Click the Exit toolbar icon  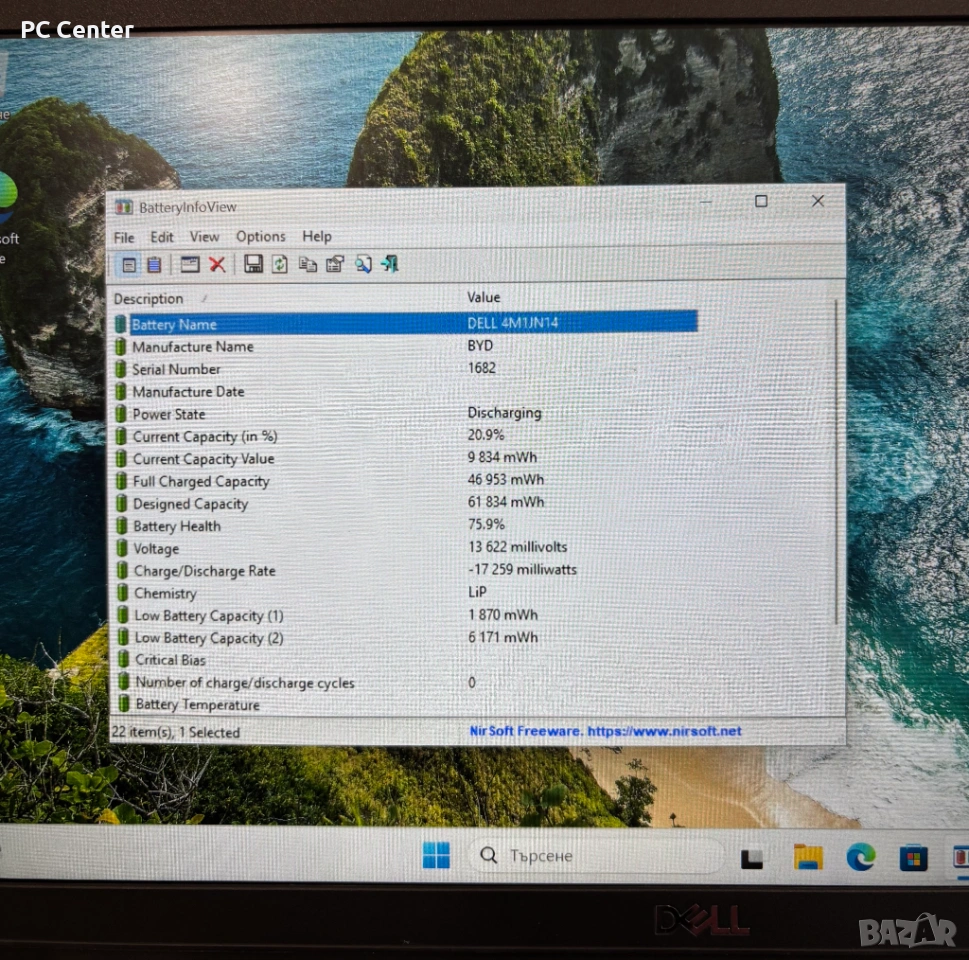pyautogui.click(x=390, y=265)
